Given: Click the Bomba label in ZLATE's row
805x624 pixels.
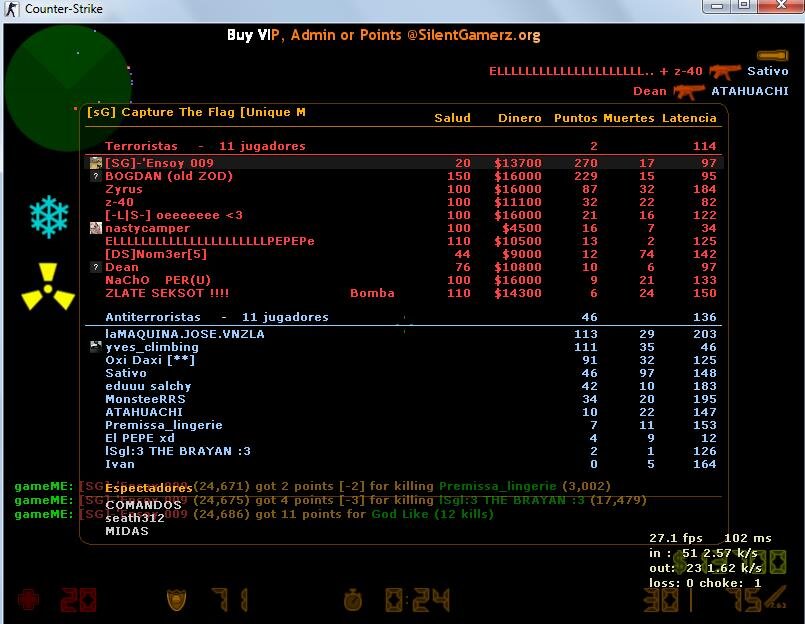Looking at the screenshot, I should [x=372, y=293].
